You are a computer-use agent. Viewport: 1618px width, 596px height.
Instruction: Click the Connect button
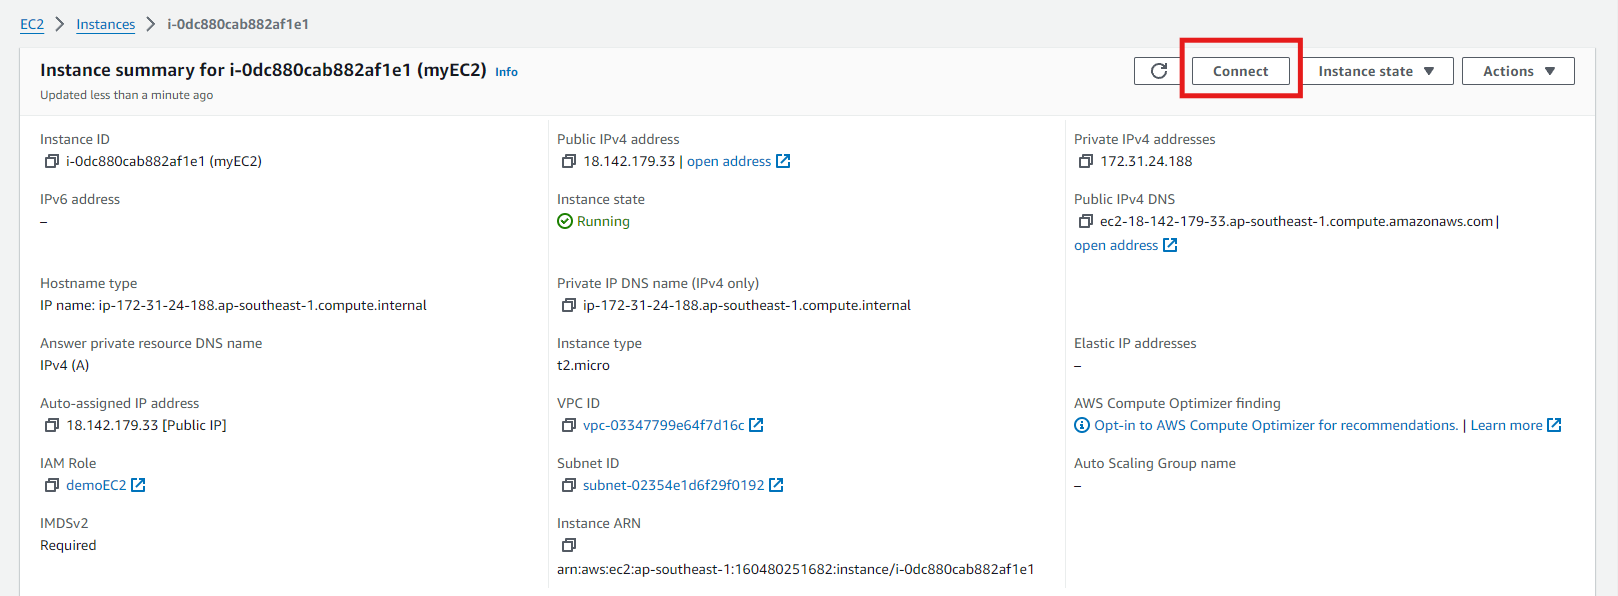(x=1240, y=71)
